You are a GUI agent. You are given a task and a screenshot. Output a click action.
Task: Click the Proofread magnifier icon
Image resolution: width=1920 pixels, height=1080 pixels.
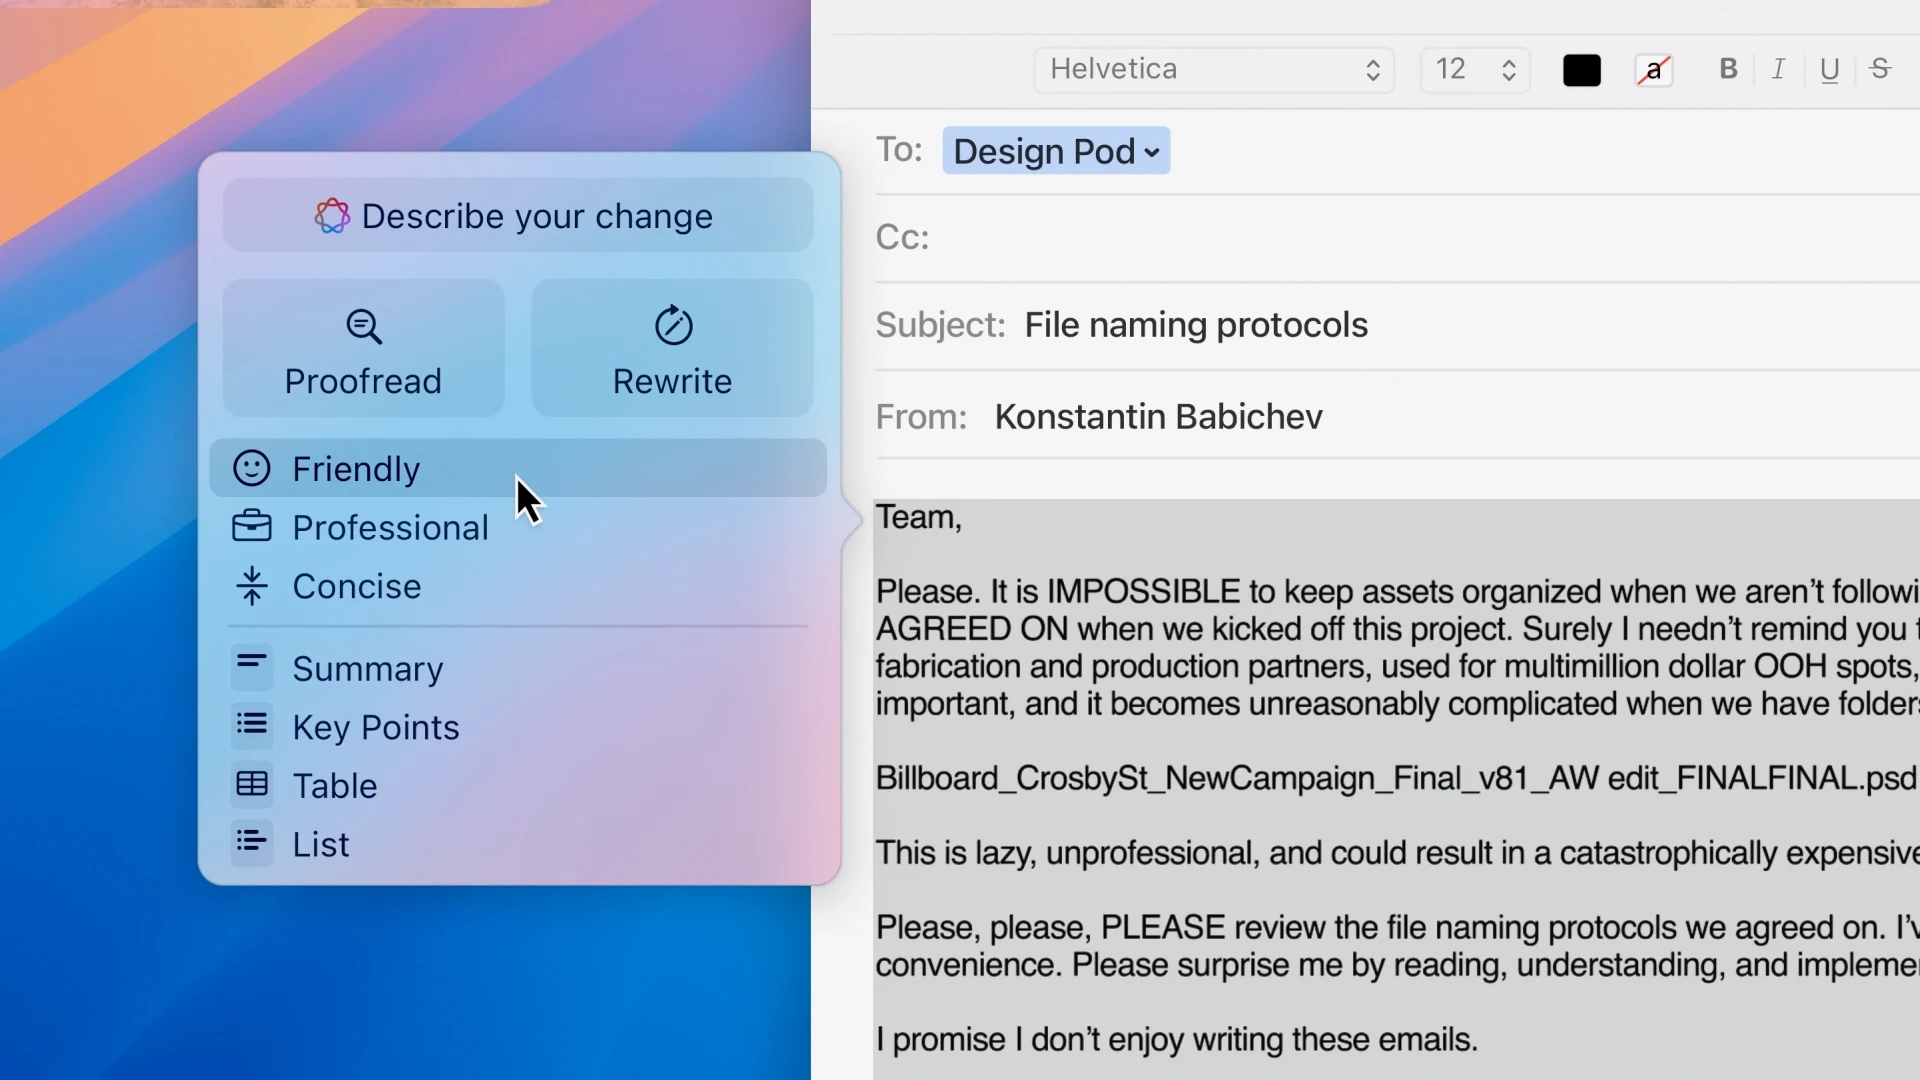(x=363, y=326)
